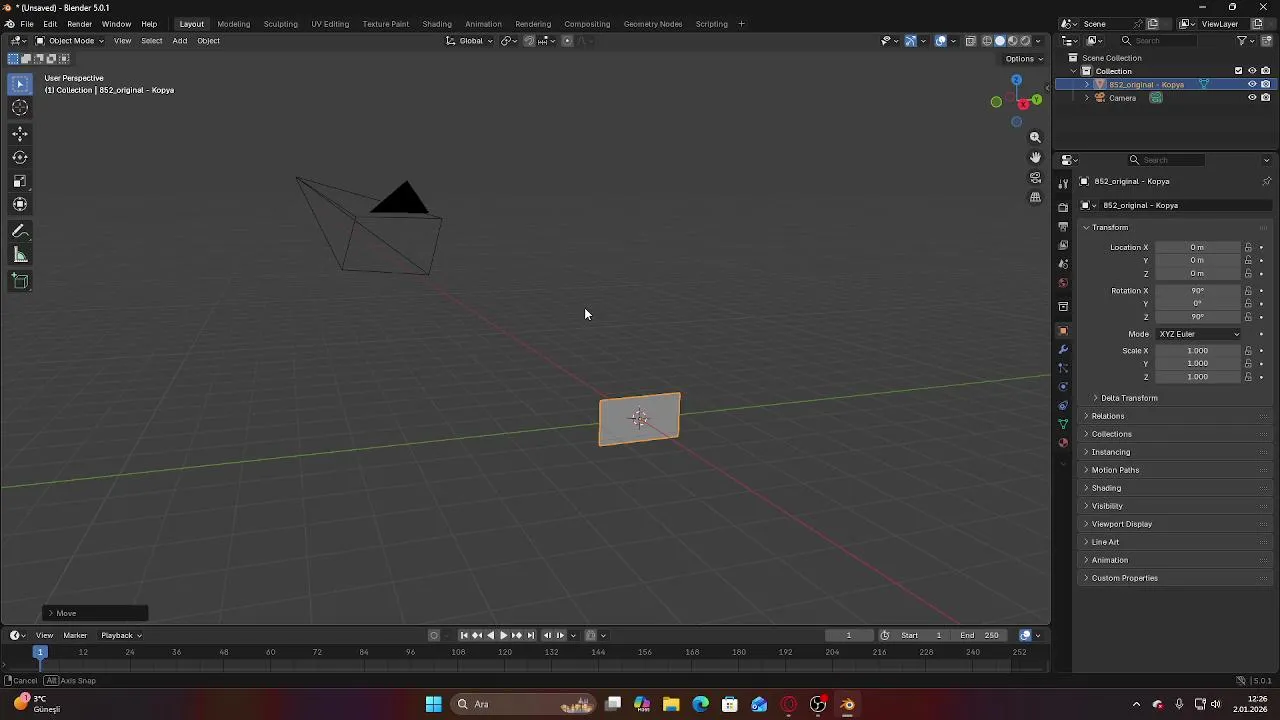Open the Render menu
1280x720 pixels.
pos(80,24)
